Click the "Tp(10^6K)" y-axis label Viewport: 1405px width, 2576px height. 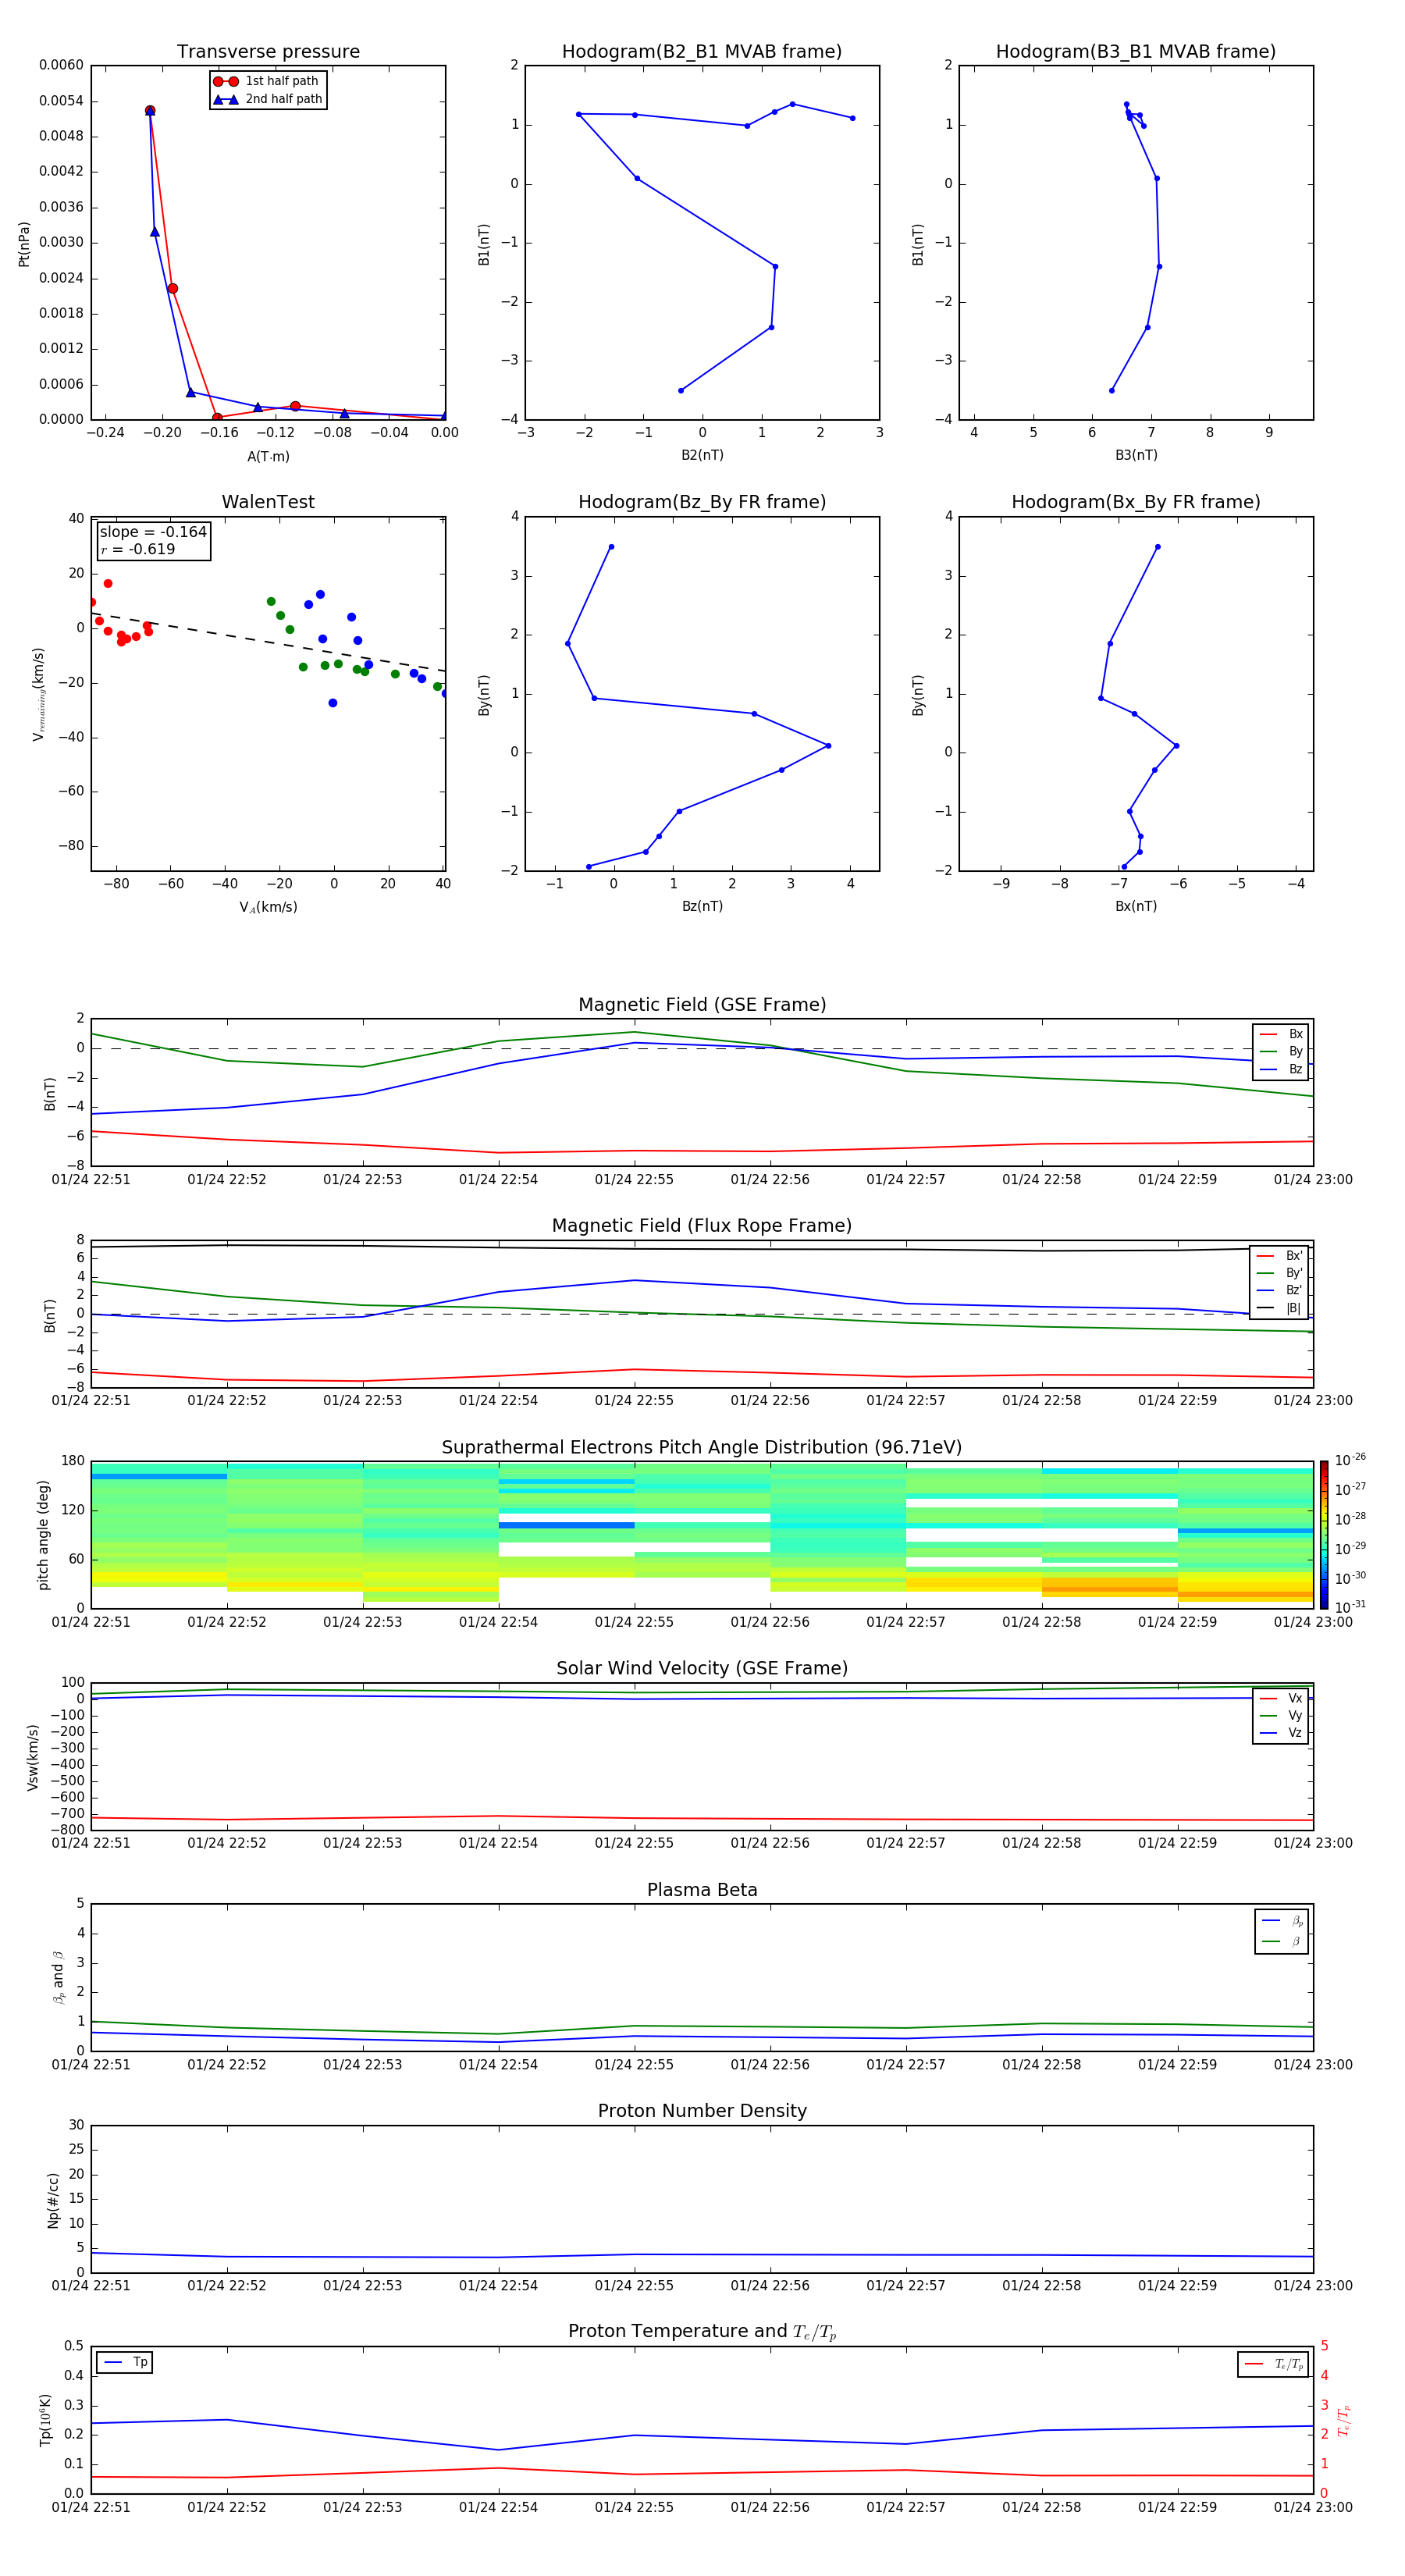(45, 2420)
